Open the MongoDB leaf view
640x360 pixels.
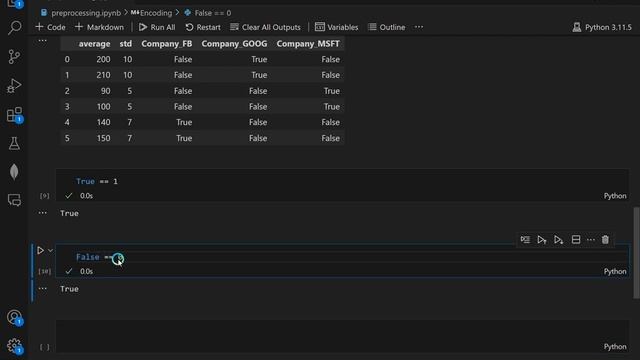[14, 172]
